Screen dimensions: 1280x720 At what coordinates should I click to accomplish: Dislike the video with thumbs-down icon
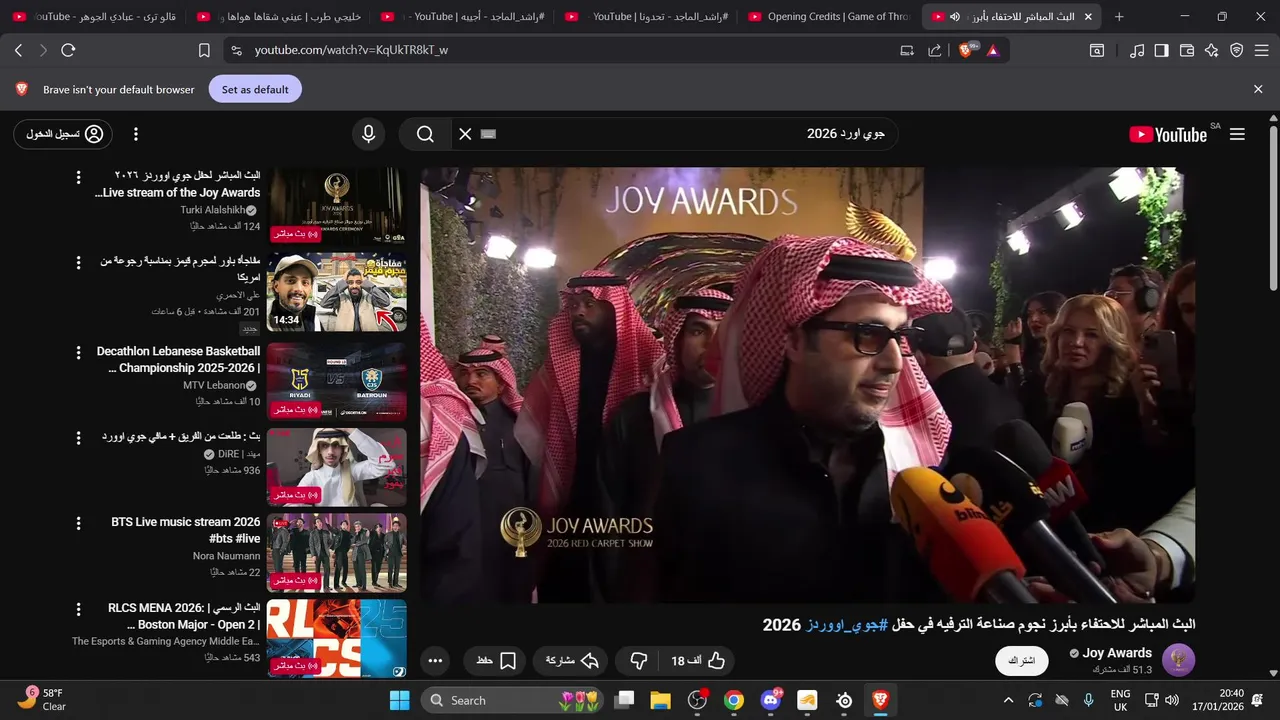tap(639, 660)
